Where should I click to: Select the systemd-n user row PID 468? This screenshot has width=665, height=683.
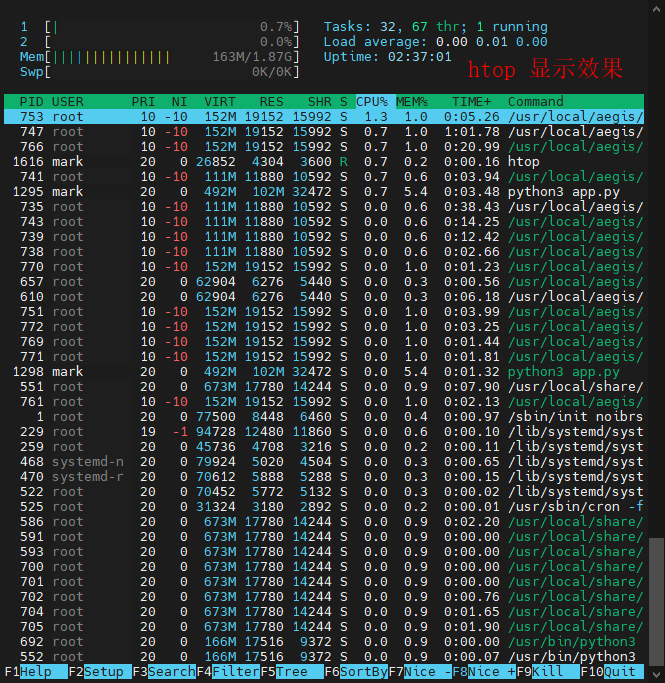pyautogui.click(x=324, y=462)
